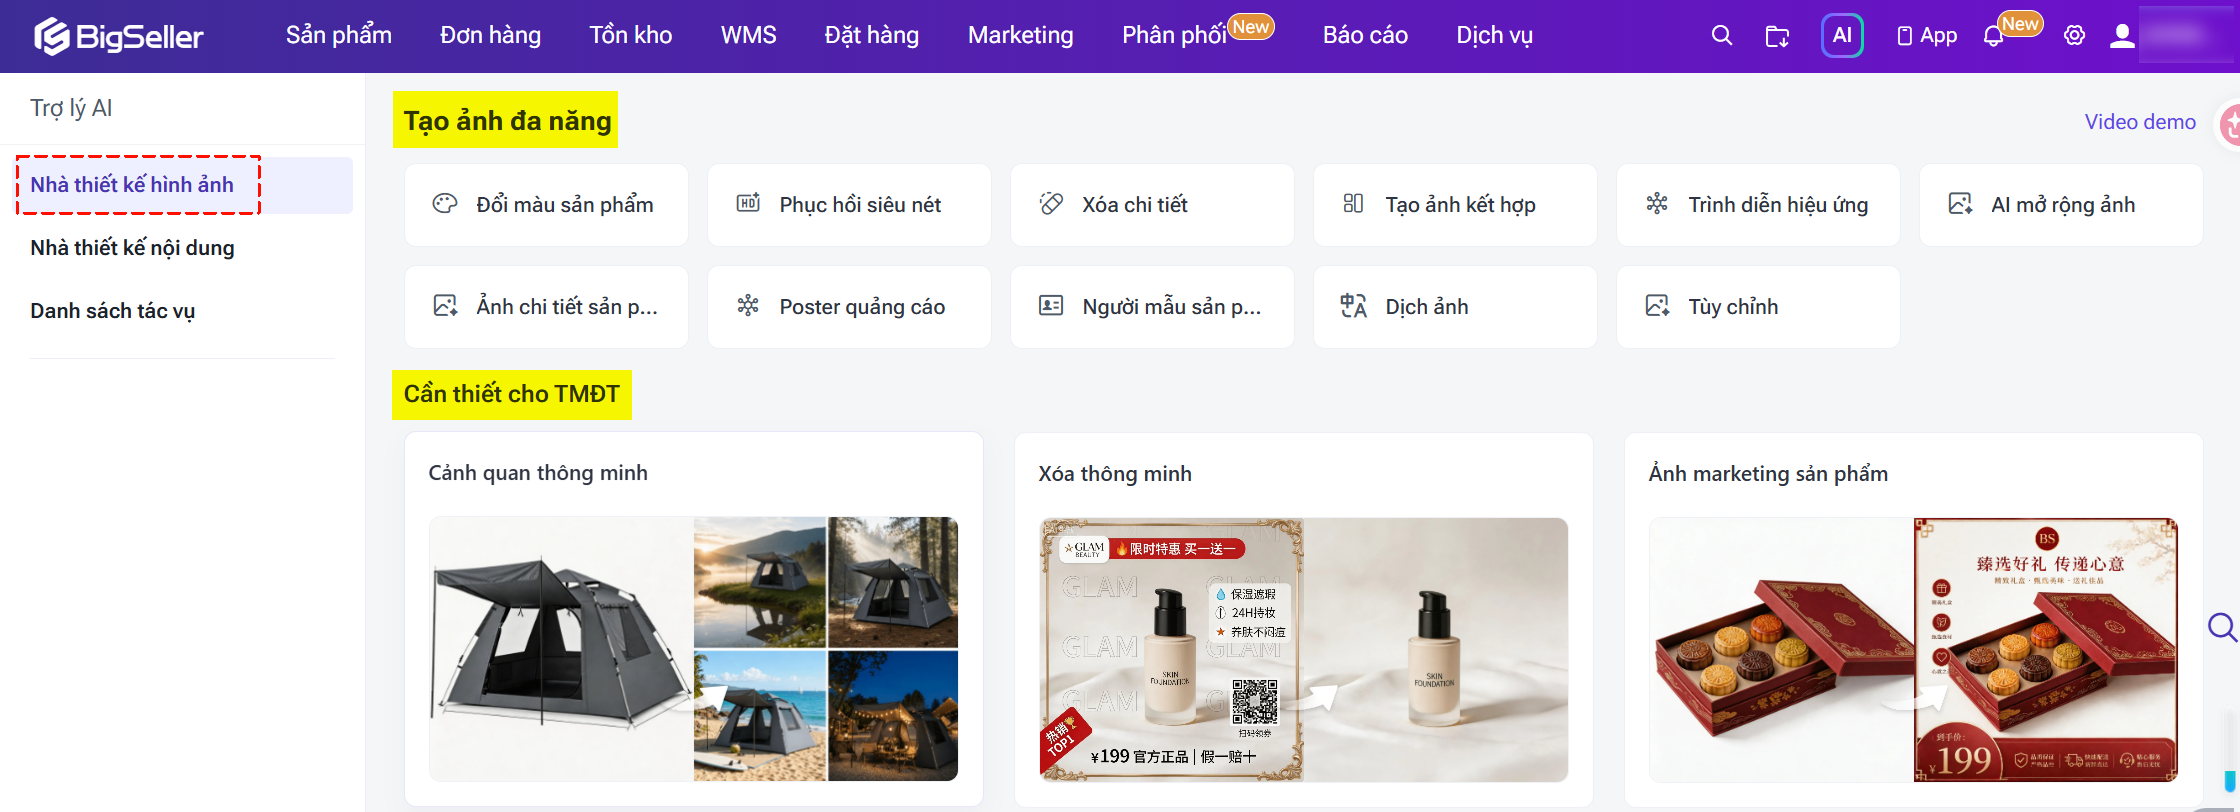
Task: Click the App phone link
Action: [1927, 36]
